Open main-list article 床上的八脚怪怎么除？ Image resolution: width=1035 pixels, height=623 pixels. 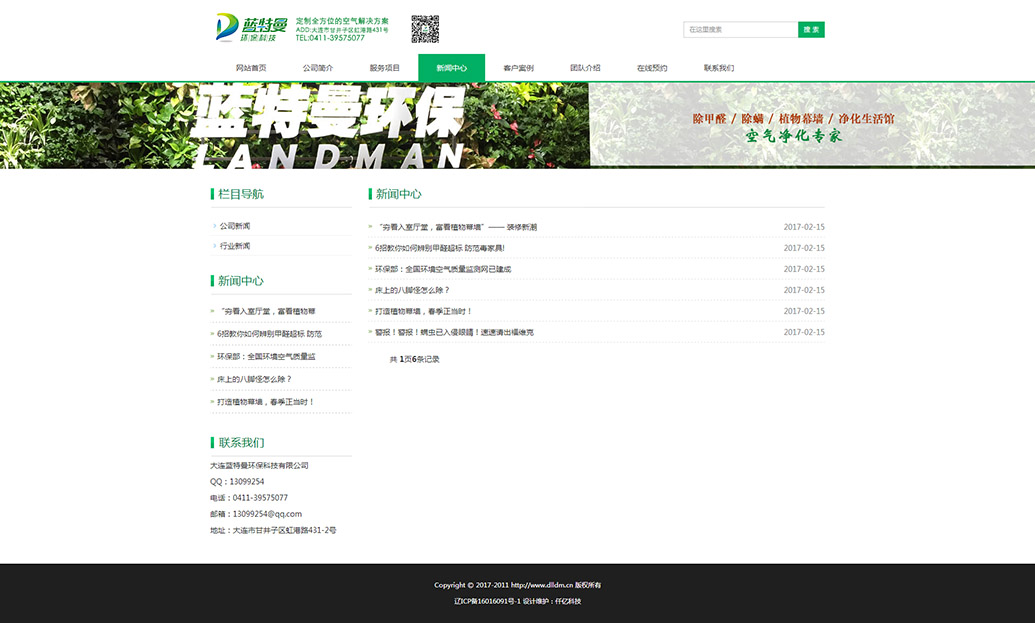click(412, 290)
